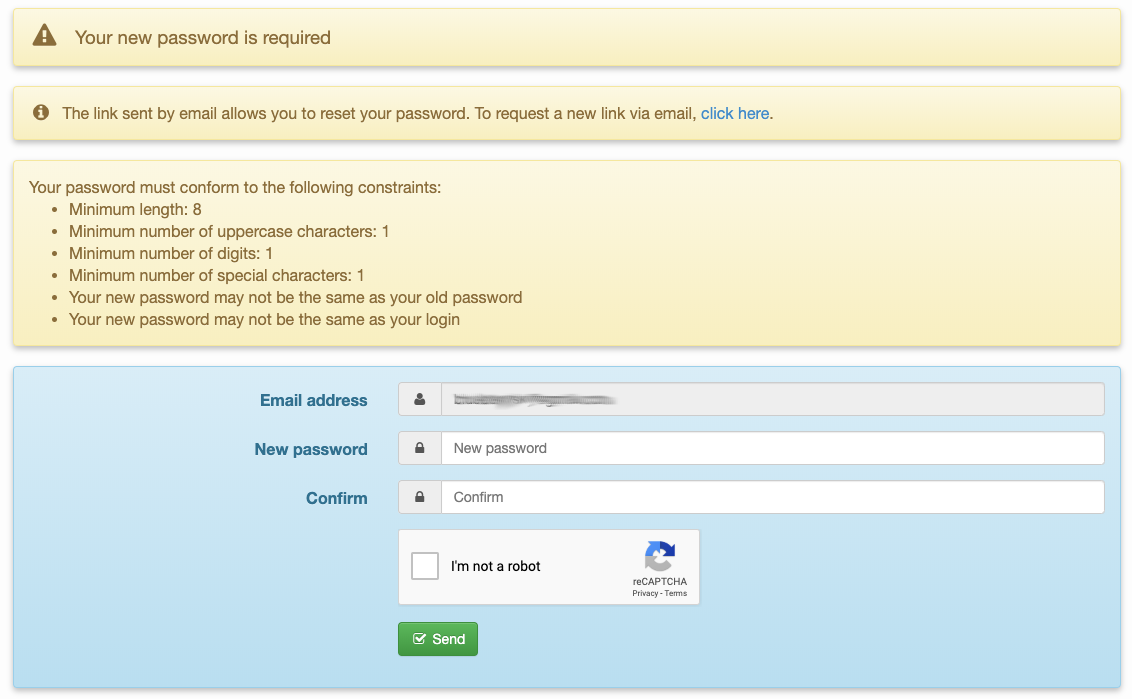Click the lock icon in New password row
This screenshot has width=1132, height=699.
coord(420,449)
